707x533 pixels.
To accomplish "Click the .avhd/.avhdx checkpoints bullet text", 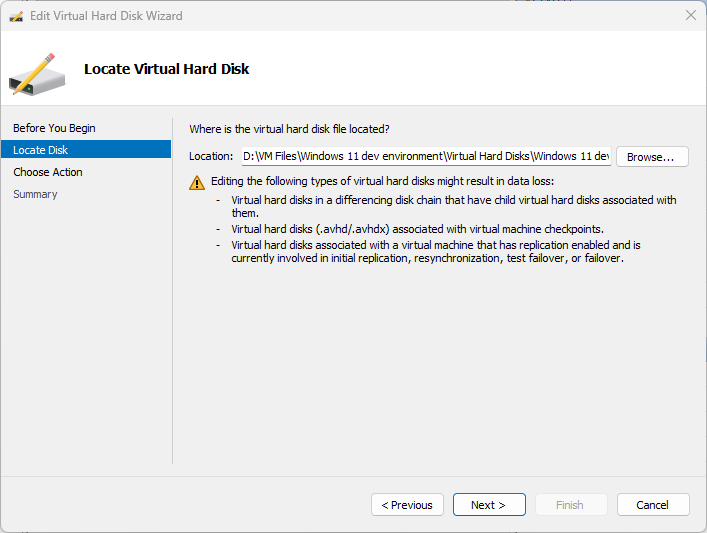I will [417, 229].
